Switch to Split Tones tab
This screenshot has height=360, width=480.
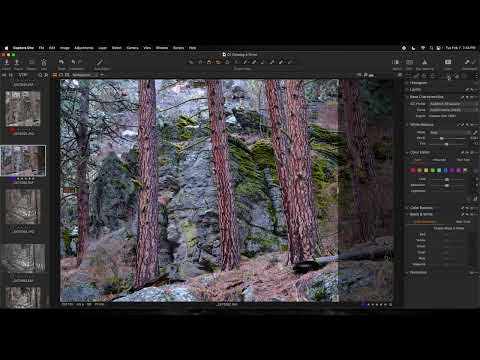pos(463,222)
